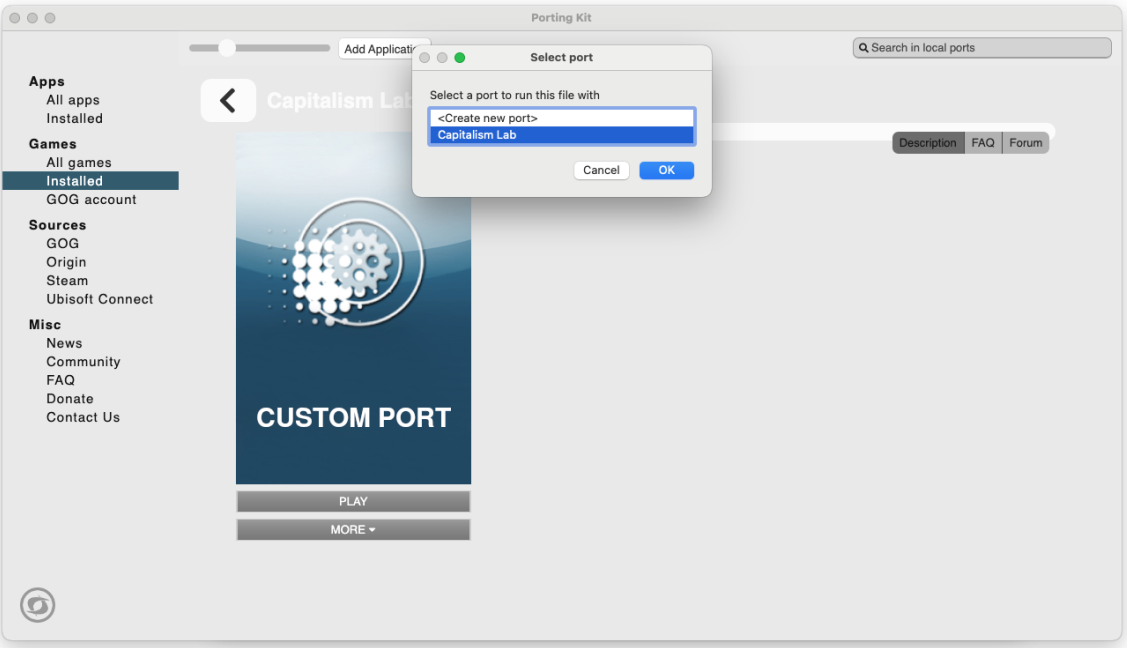The image size is (1127, 648).
Task: Focus the Search in local ports field
Action: pyautogui.click(x=982, y=48)
